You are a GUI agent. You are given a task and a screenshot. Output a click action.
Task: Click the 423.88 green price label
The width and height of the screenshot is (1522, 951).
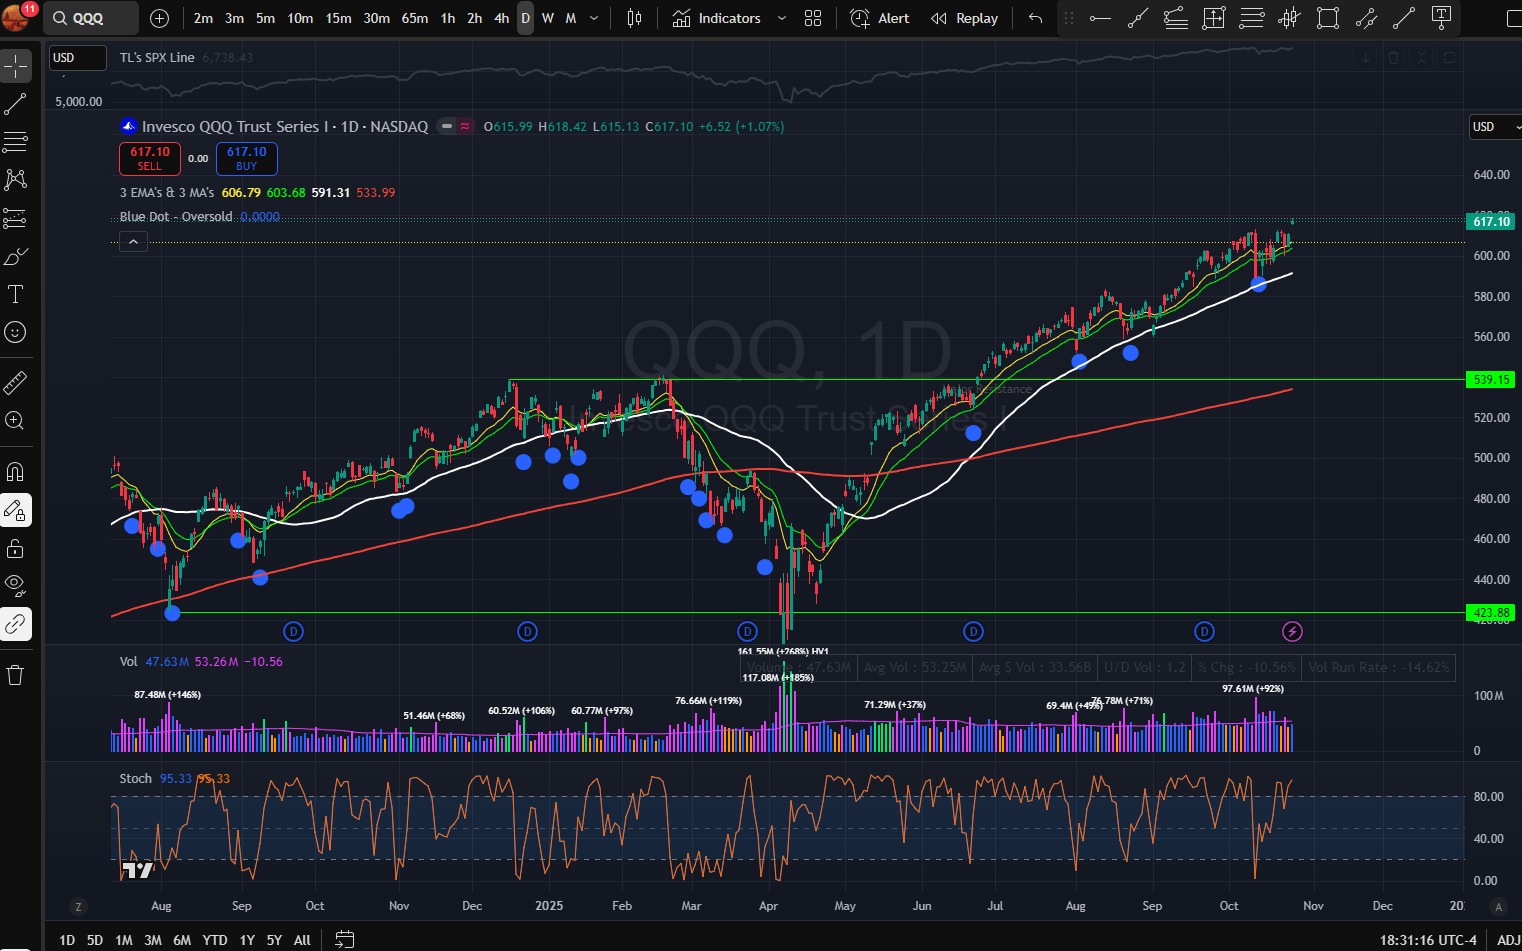click(1491, 612)
